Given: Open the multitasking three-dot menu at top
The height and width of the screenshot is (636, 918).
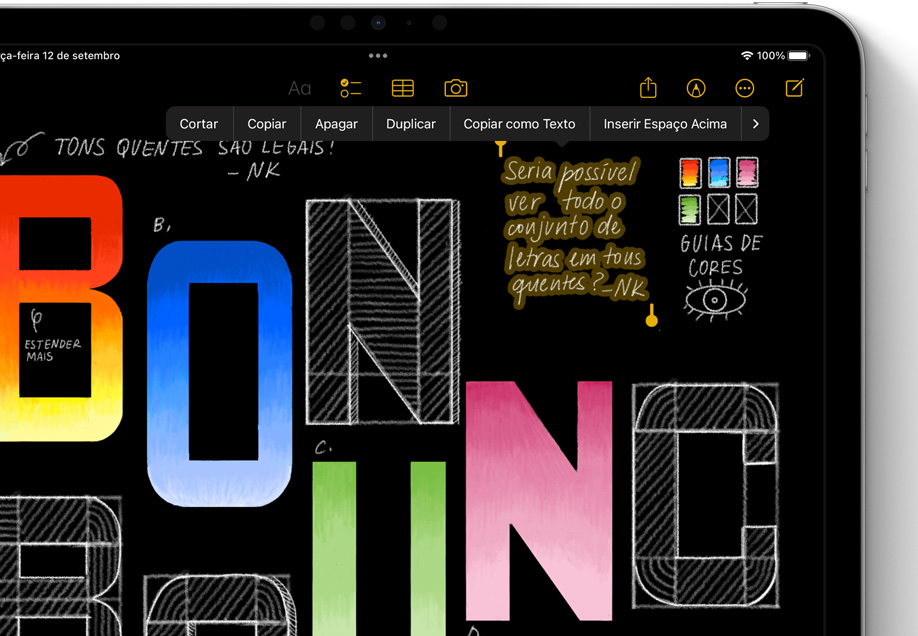Looking at the screenshot, I should pyautogui.click(x=378, y=56).
